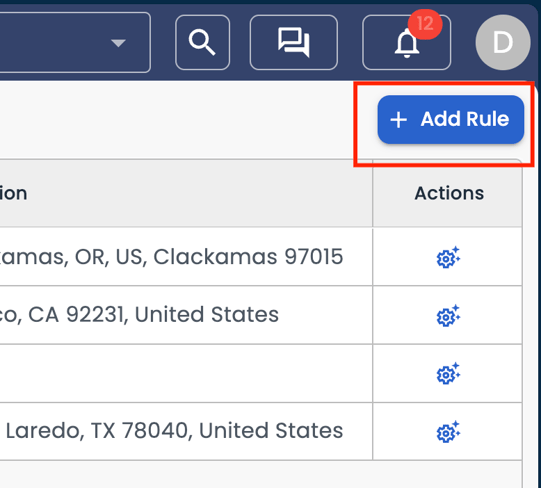541x488 pixels.
Task: Click gear action icon for Laredo row
Action: click(x=448, y=432)
